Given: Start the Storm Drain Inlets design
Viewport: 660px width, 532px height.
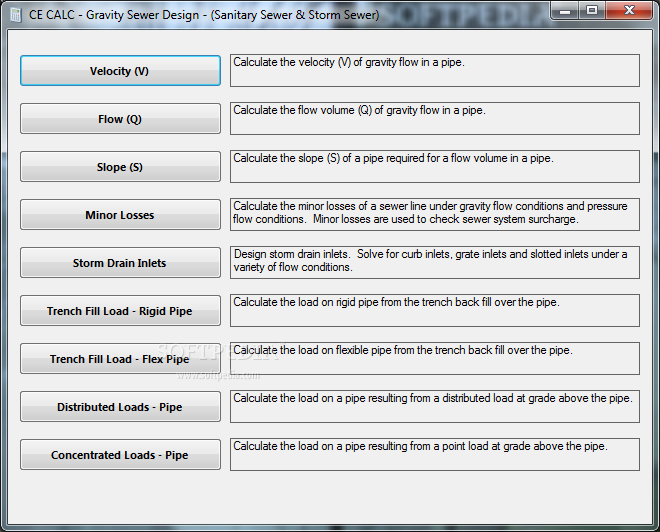Looking at the screenshot, I should coord(120,263).
